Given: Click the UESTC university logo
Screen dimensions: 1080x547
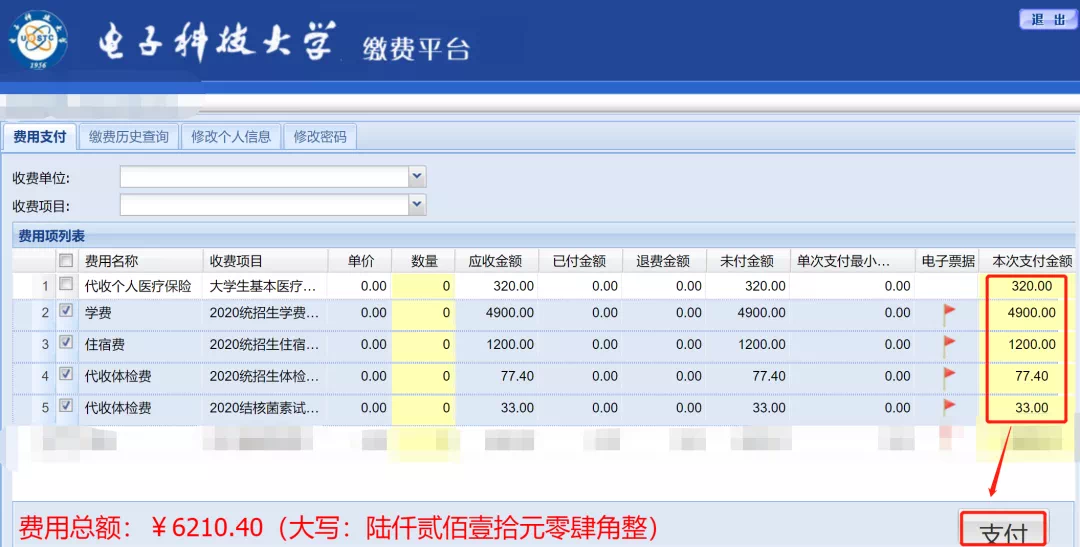Looking at the screenshot, I should [x=39, y=40].
